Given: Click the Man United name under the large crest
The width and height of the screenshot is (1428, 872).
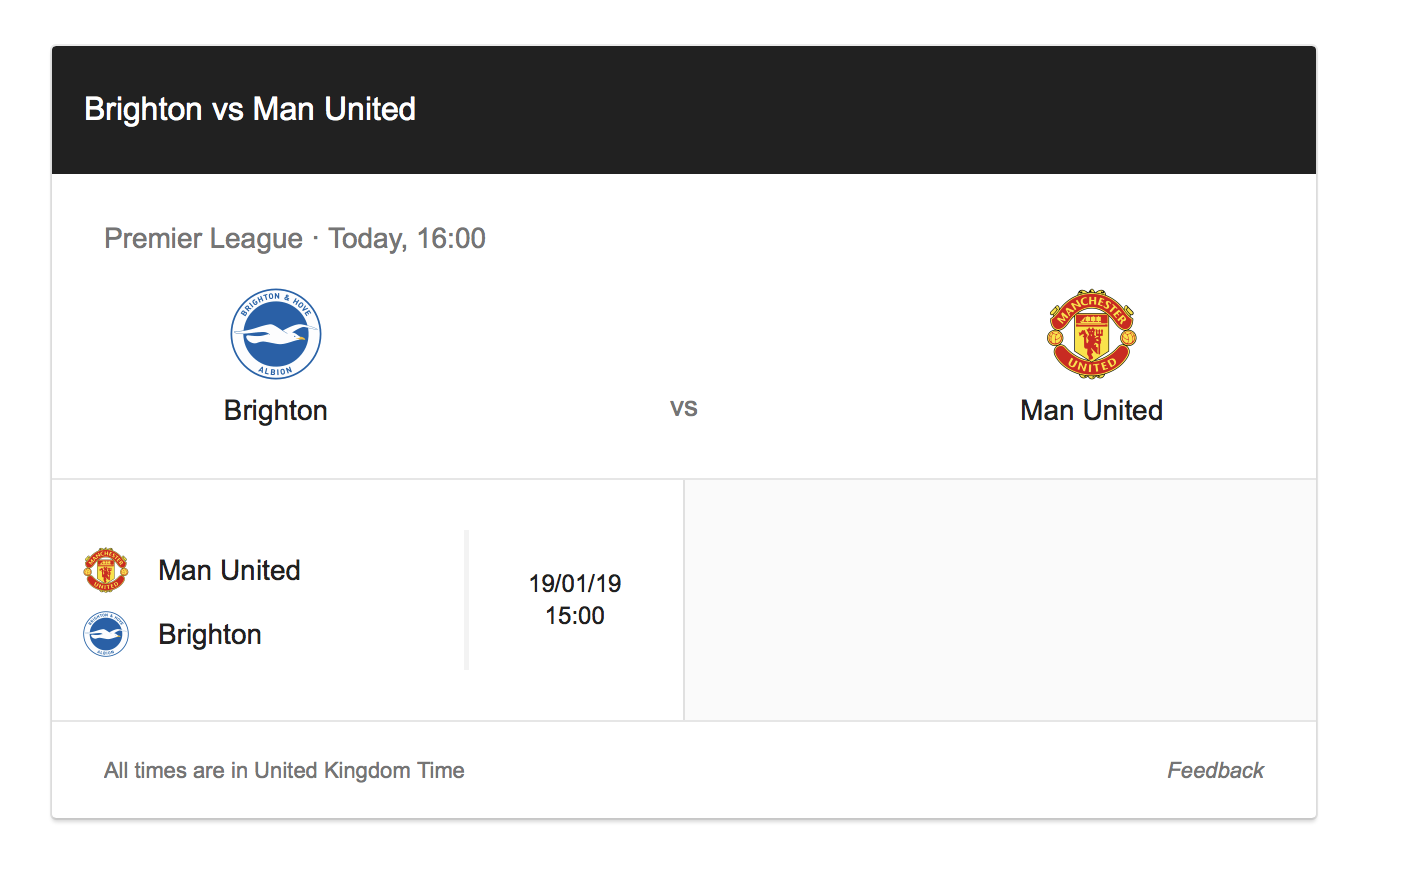Looking at the screenshot, I should [x=1092, y=411].
